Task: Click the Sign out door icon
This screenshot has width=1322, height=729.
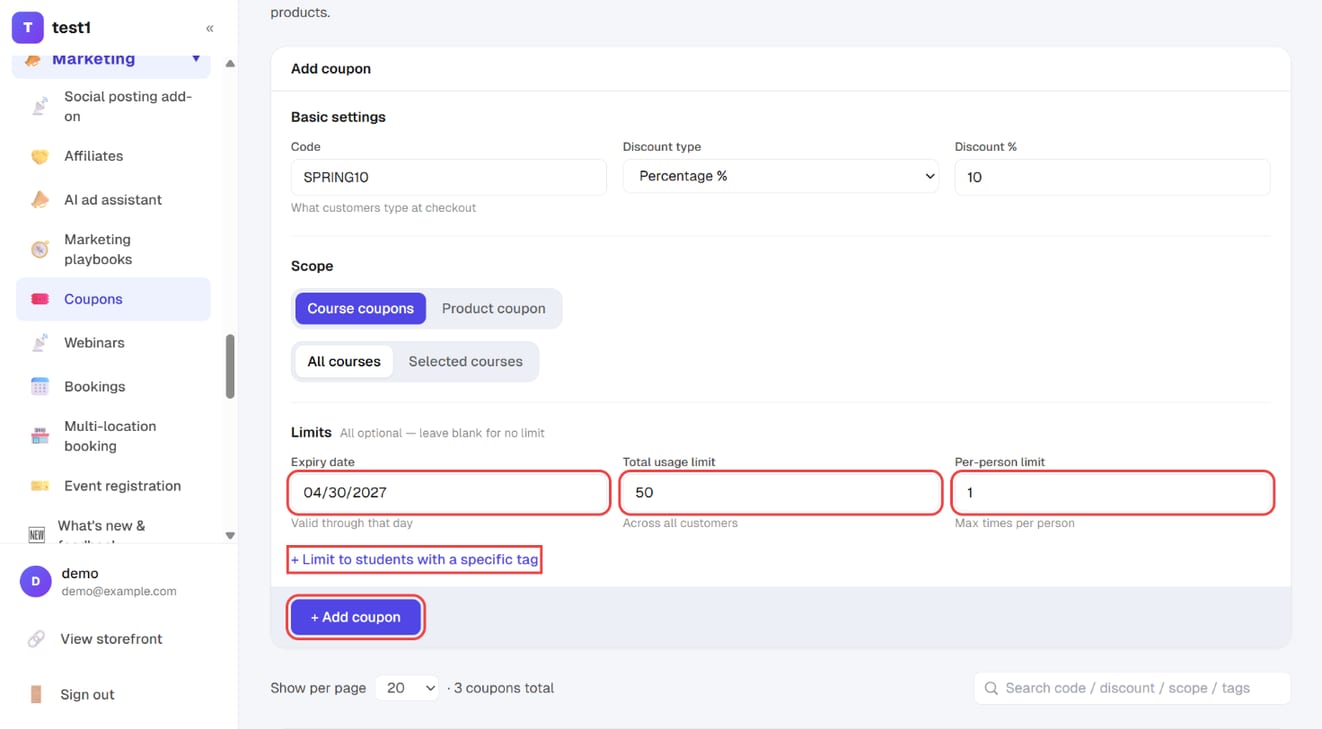Action: tap(36, 694)
